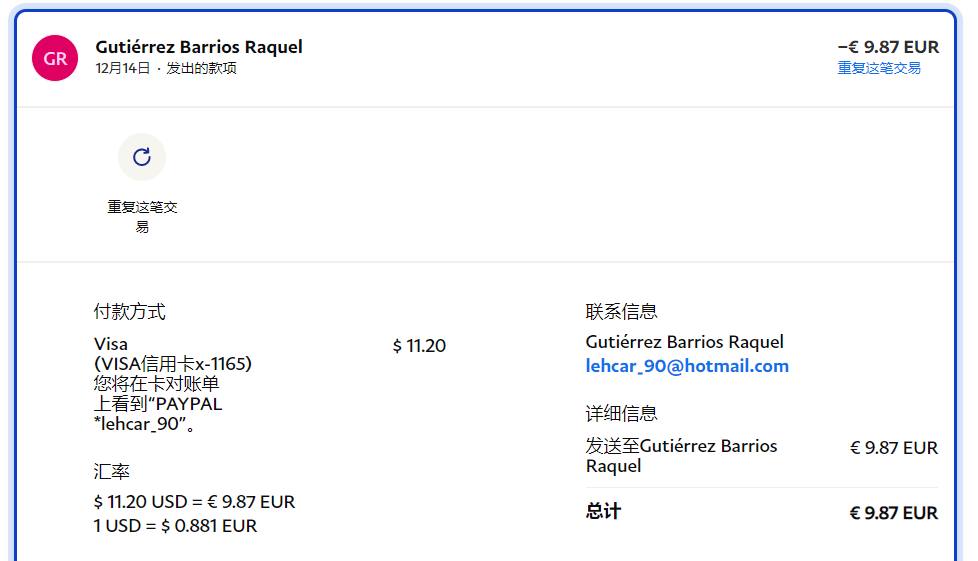Open the 重复这笔交易 link beside the amount
Screen dimensions: 978x561
879,68
